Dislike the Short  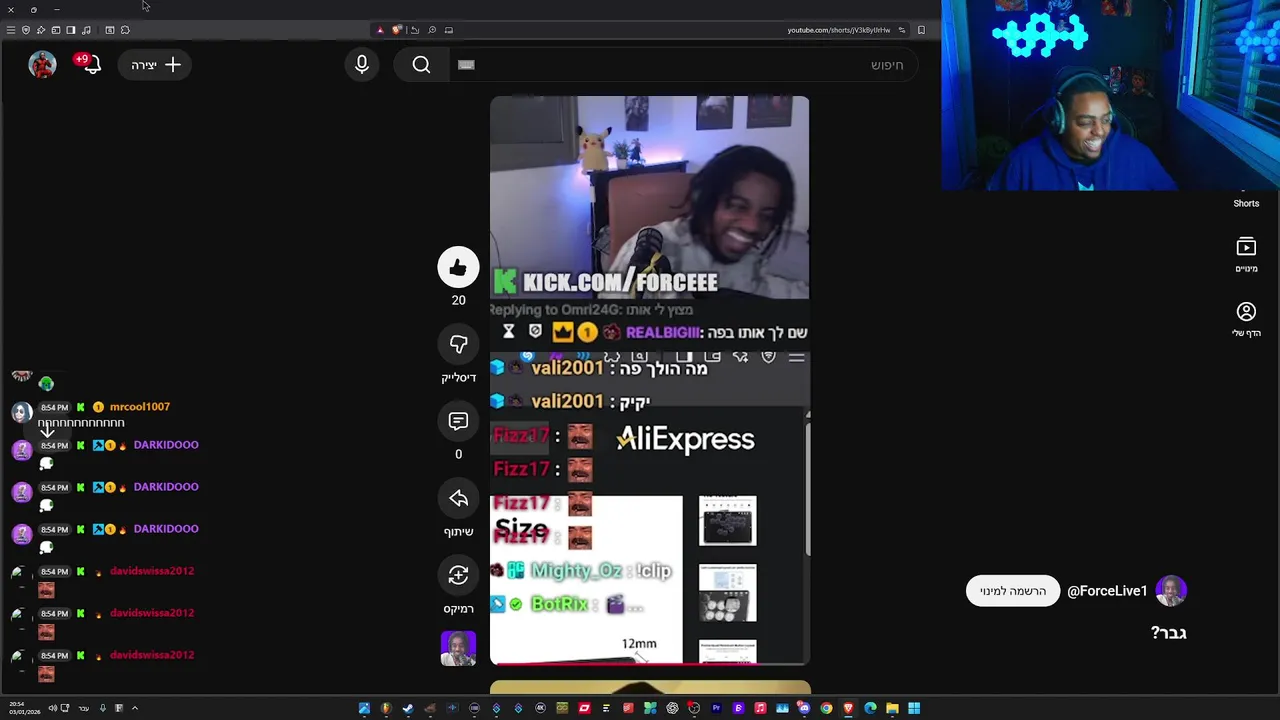click(458, 344)
